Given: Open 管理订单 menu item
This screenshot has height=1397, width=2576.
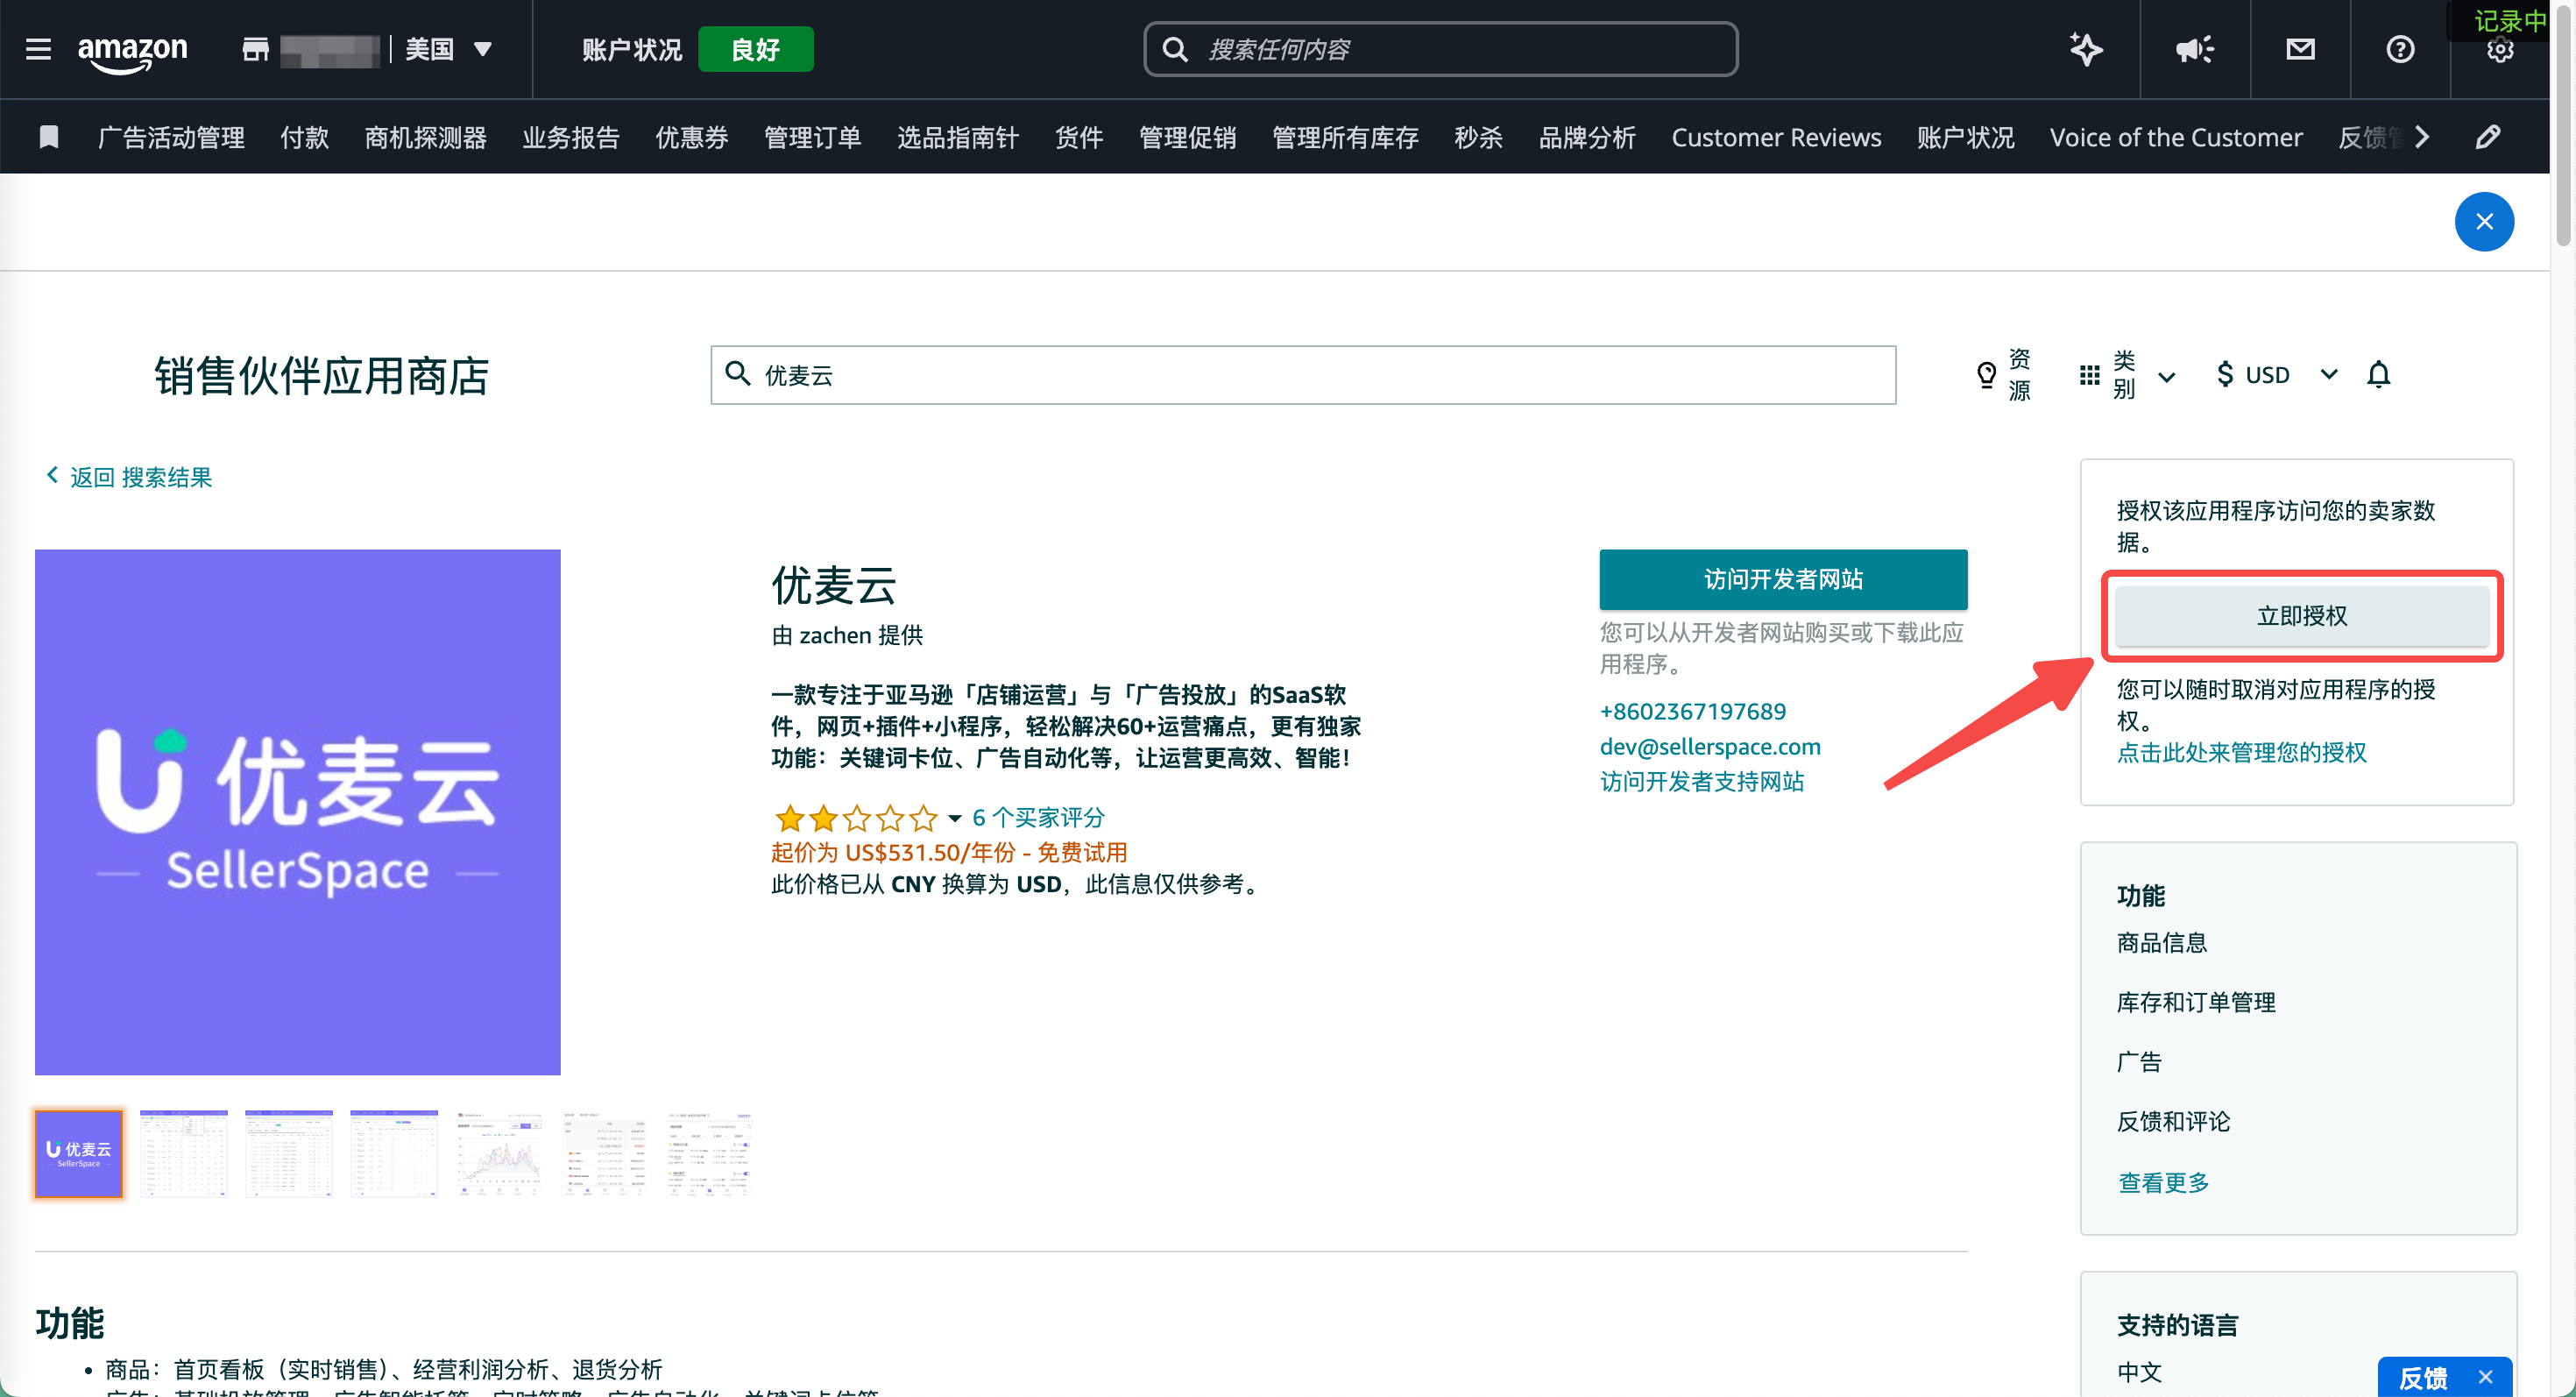Looking at the screenshot, I should (812, 137).
